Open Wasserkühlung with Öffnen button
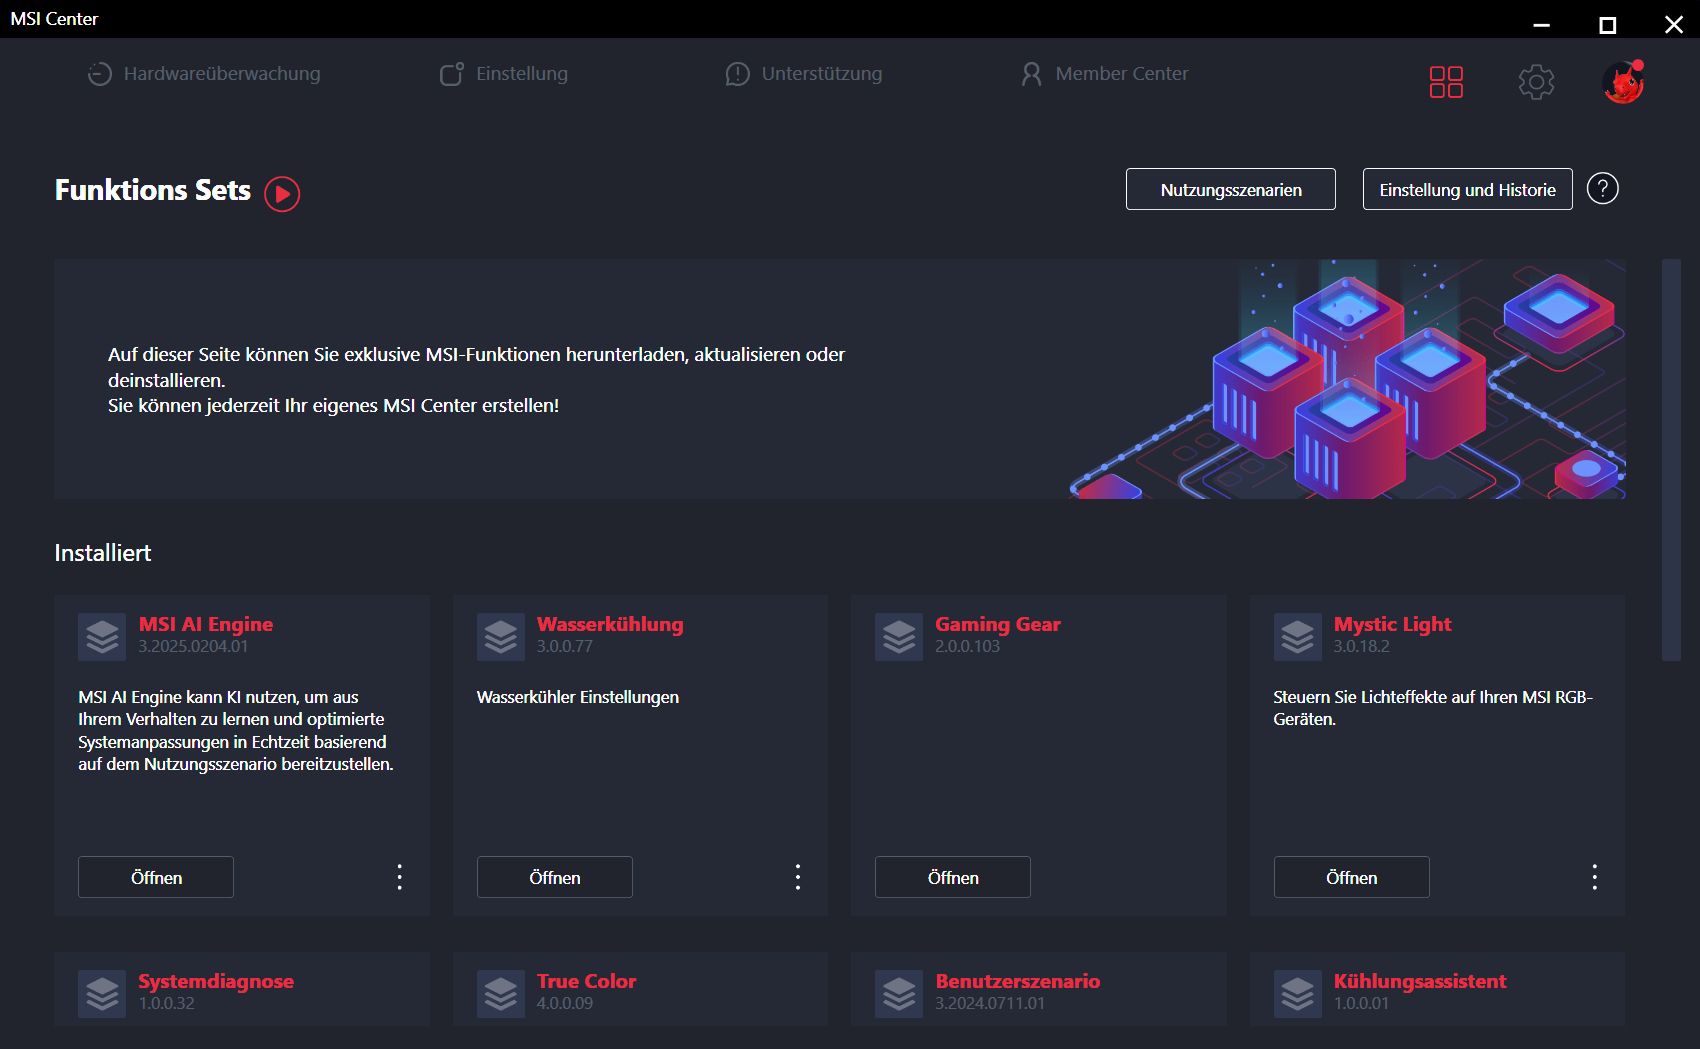Image resolution: width=1700 pixels, height=1049 pixels. 554,877
